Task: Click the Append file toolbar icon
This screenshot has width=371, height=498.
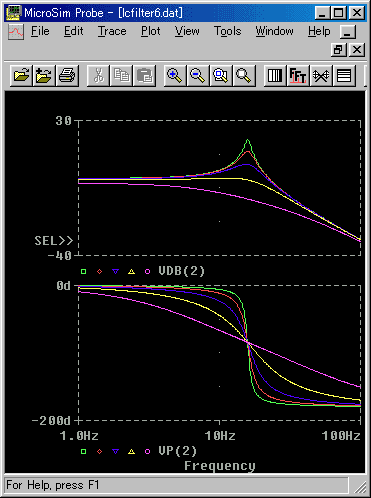Action: coord(44,75)
